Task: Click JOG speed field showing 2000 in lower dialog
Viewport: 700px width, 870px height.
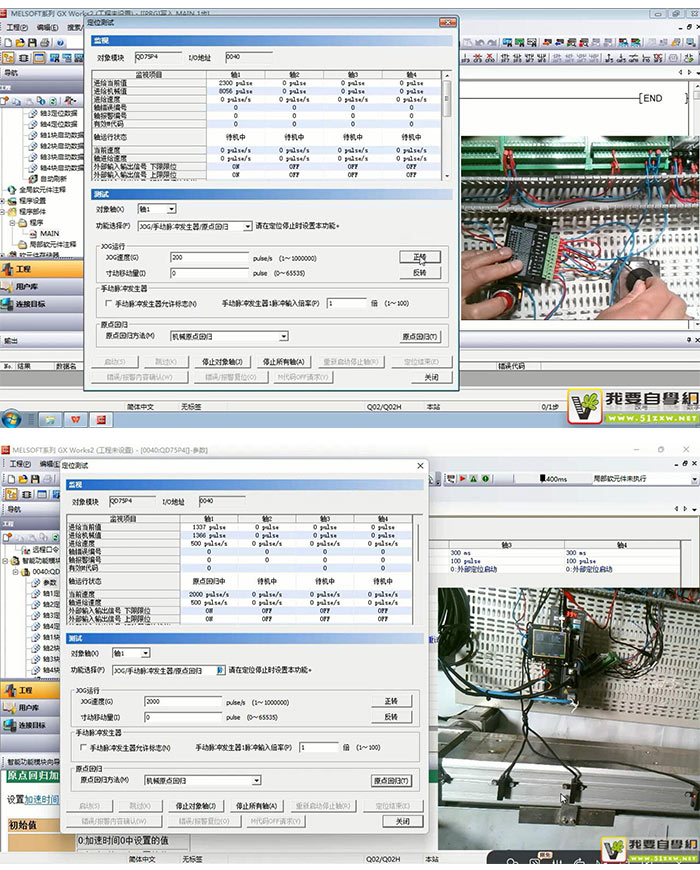Action: pyautogui.click(x=183, y=702)
